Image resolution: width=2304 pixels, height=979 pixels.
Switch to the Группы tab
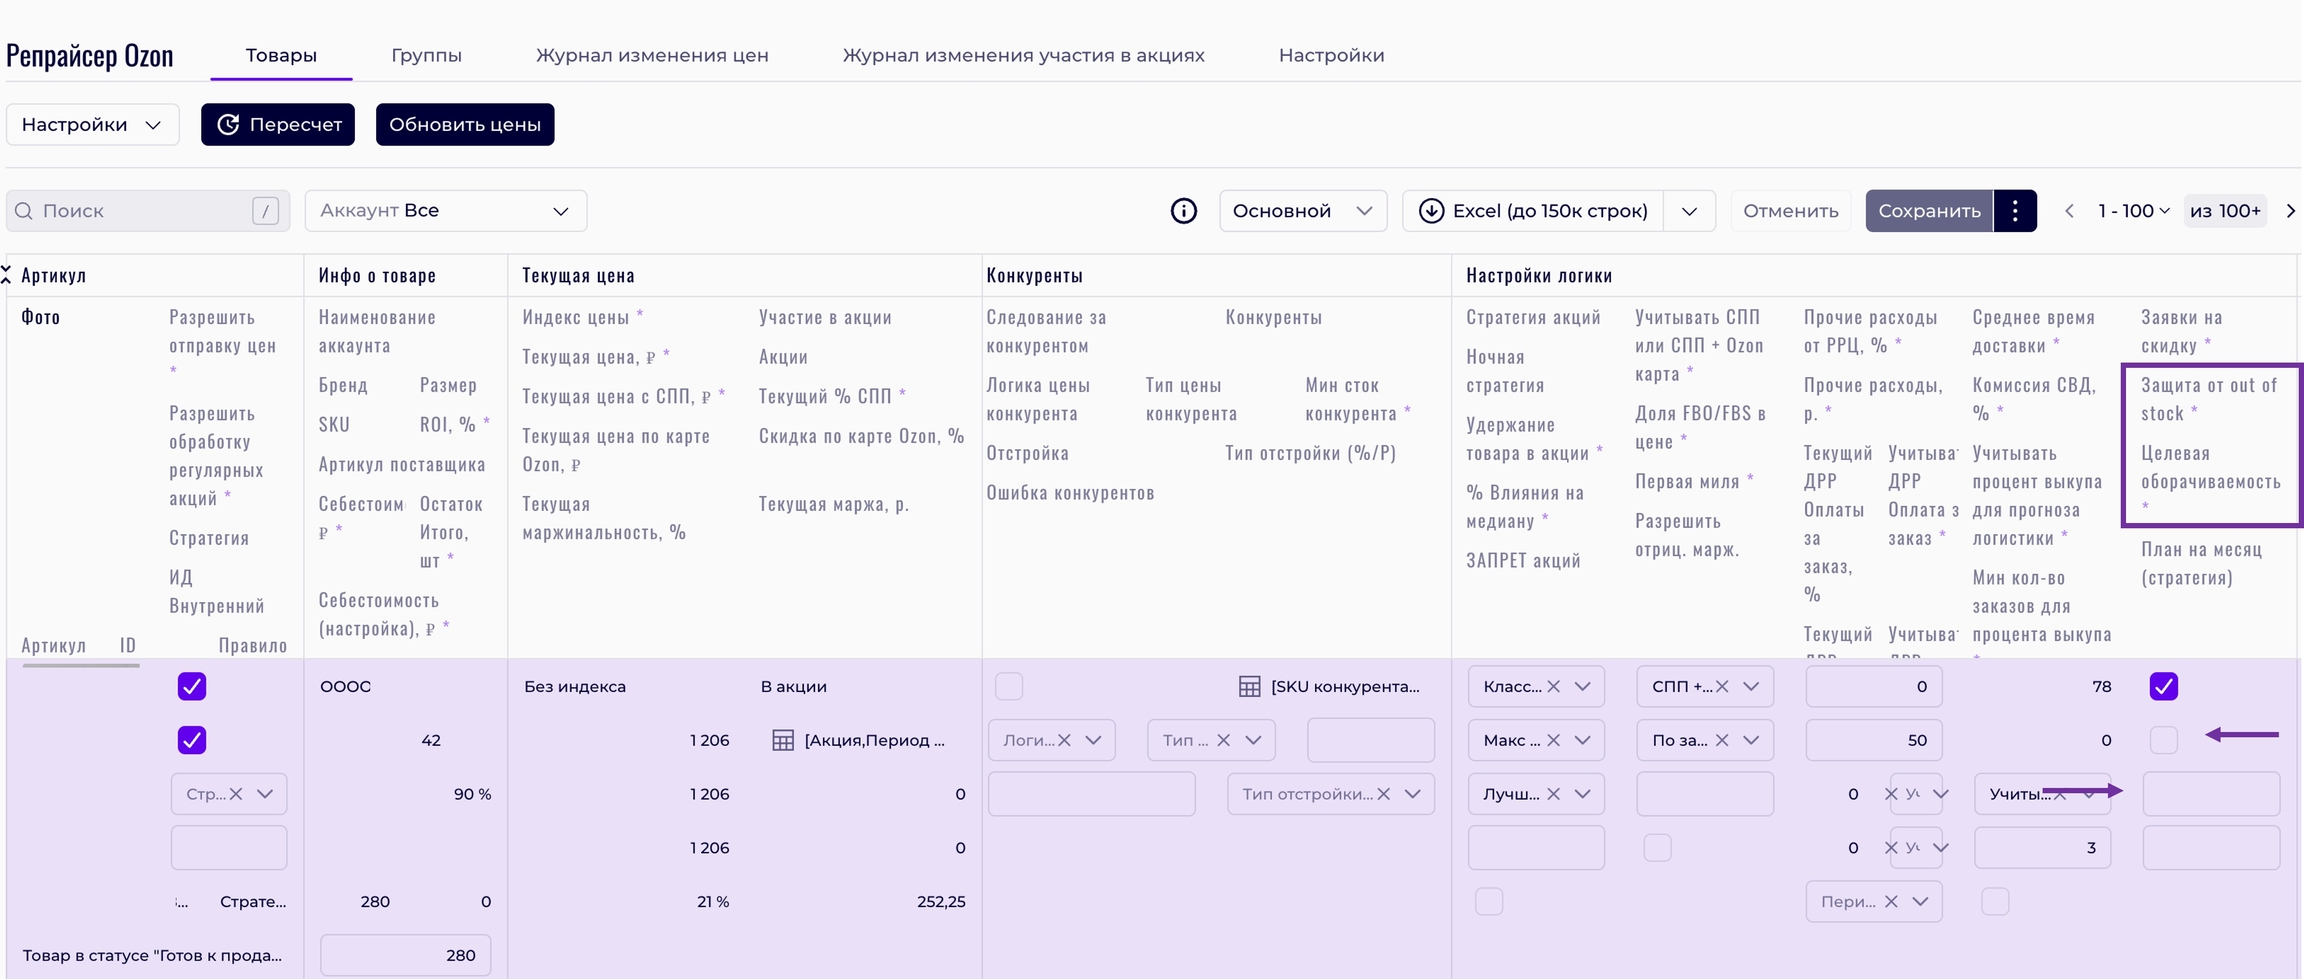tap(426, 55)
